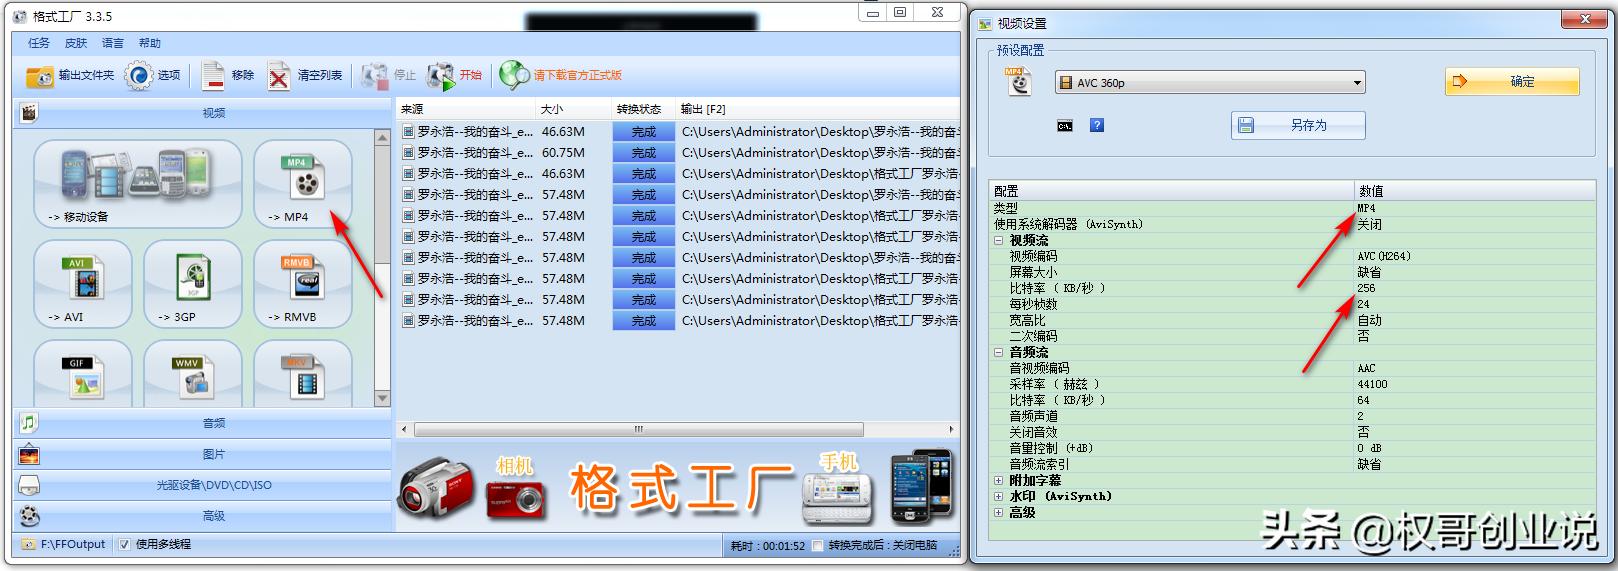This screenshot has width=1618, height=571.
Task: Choose the GIF format tile
Action: (83, 373)
